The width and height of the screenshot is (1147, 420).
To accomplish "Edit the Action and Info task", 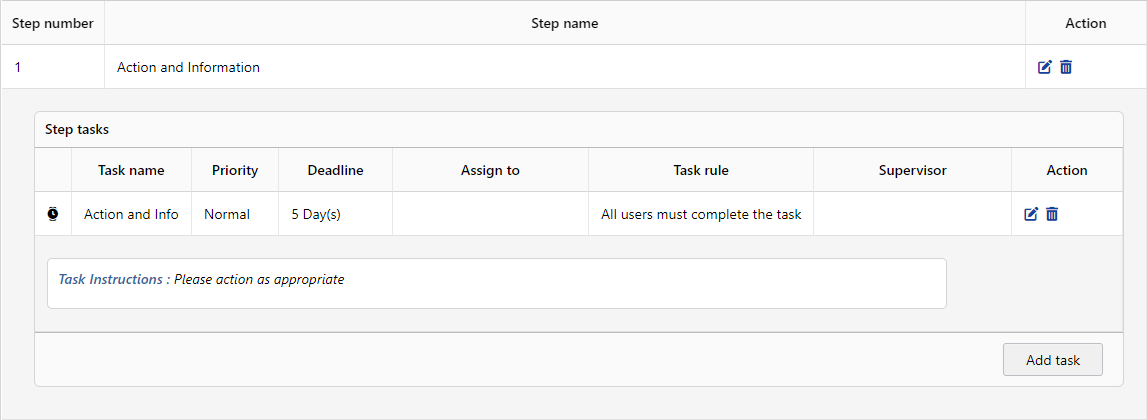I will click(x=1031, y=214).
